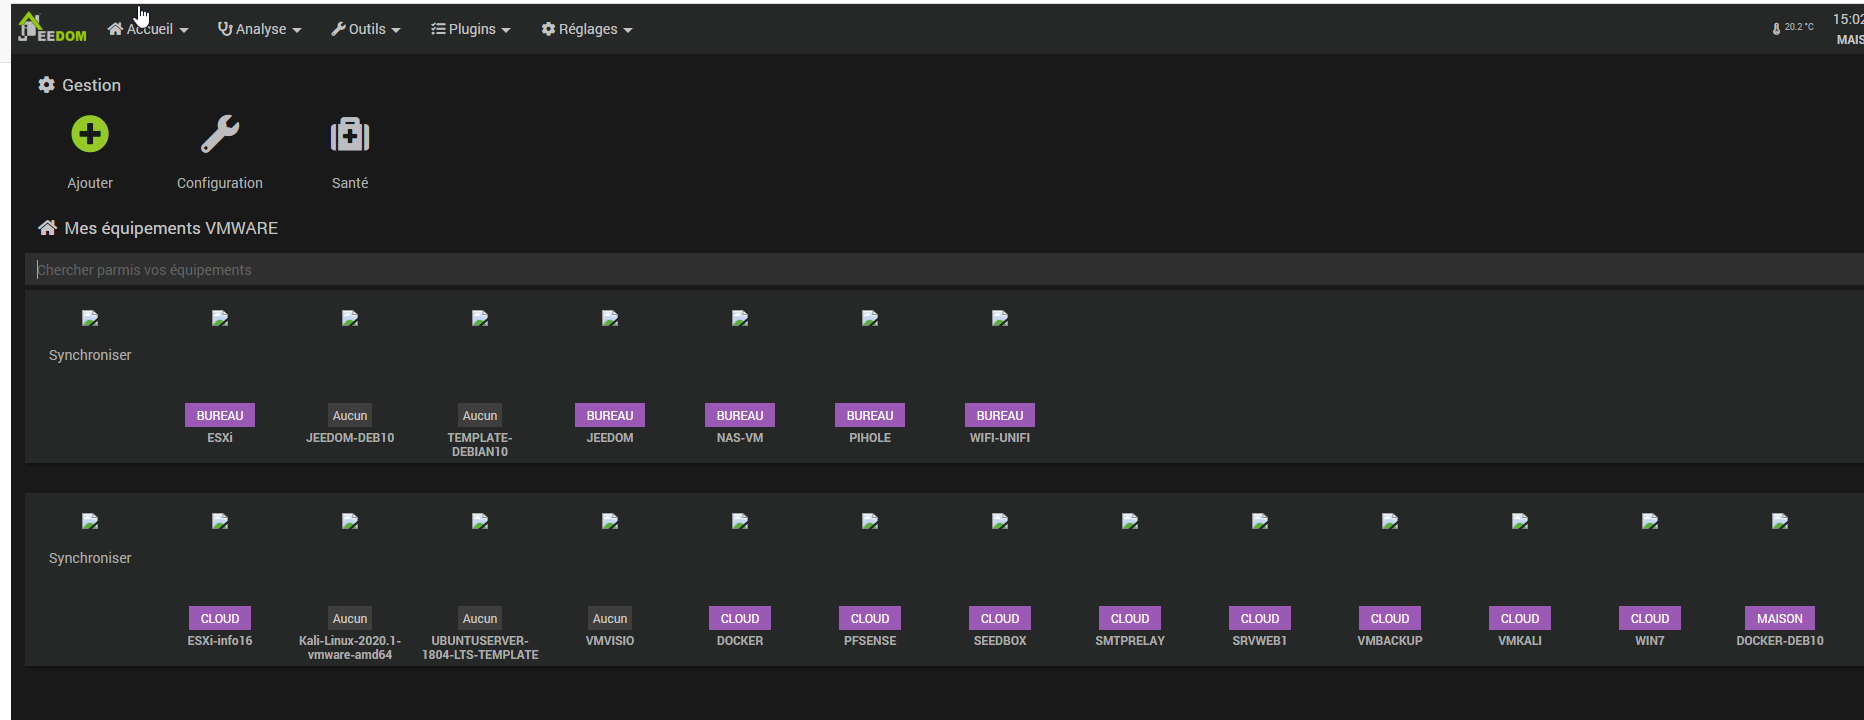The height and width of the screenshot is (720, 1864).
Task: Open the SEEDBOX equipment image
Action: [x=1000, y=522]
